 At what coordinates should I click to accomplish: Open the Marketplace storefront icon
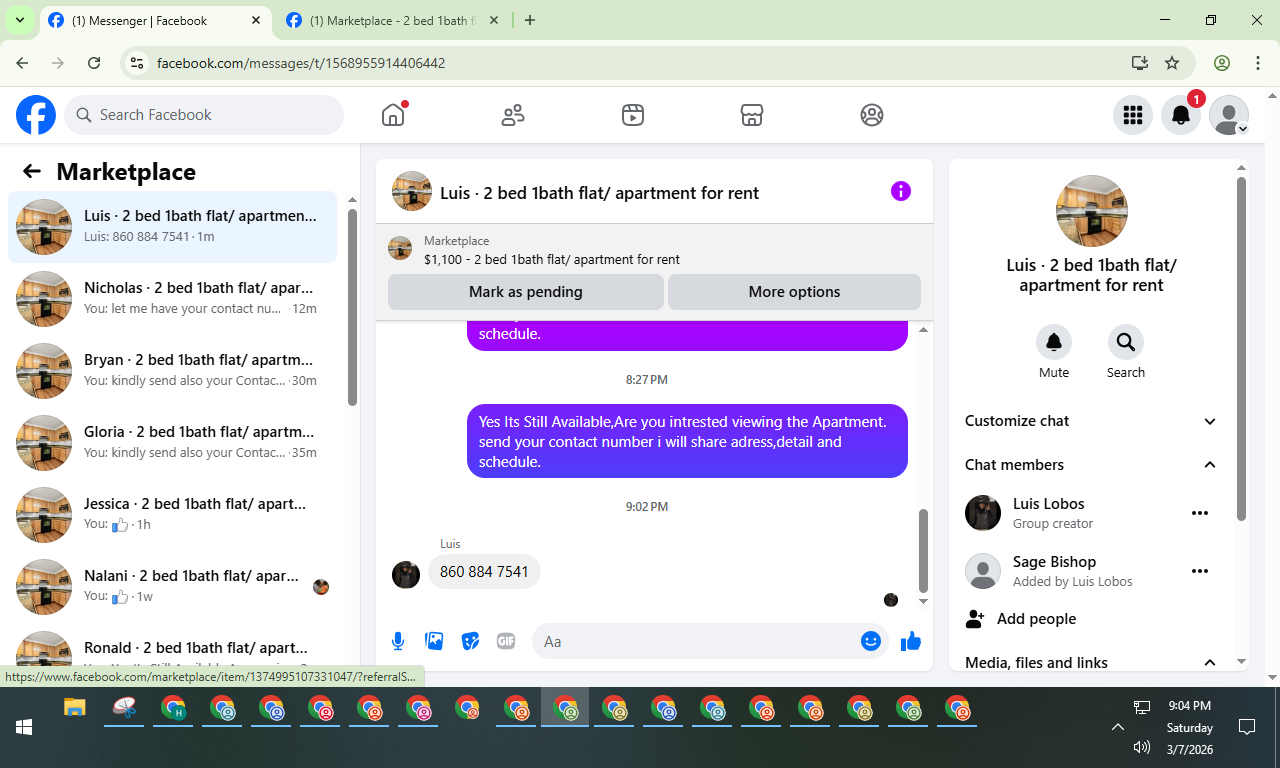tap(752, 115)
